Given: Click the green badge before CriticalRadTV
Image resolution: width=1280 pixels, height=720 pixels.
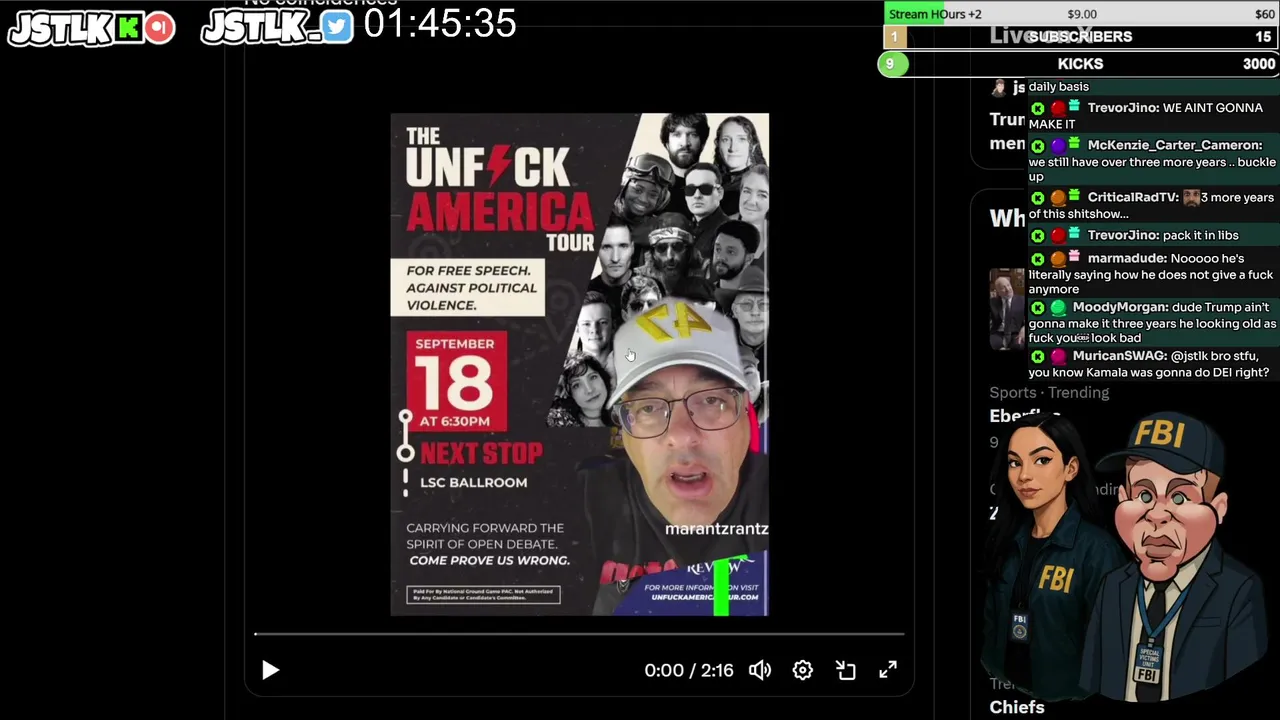Looking at the screenshot, I should click(1038, 198).
